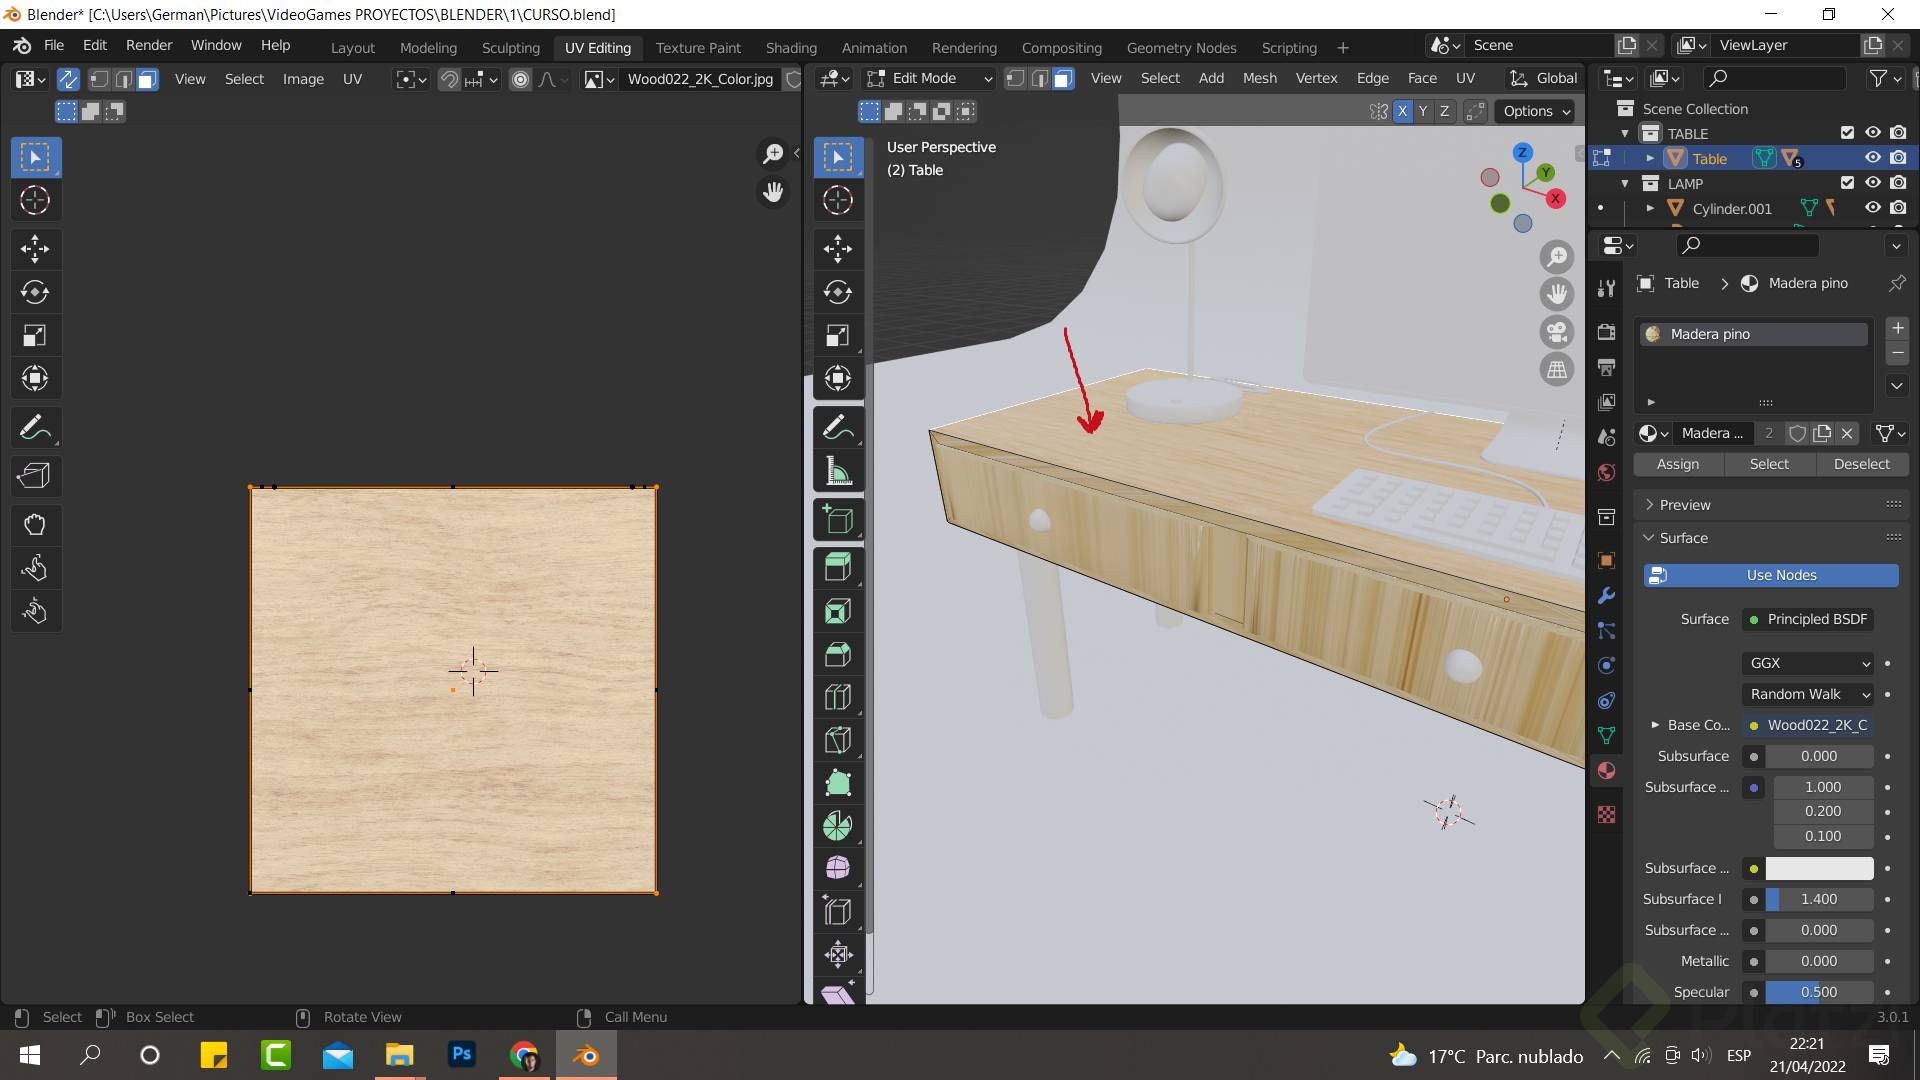Uncheck the LAMP collection checkbox
1920x1080 pixels.
tap(1847, 183)
